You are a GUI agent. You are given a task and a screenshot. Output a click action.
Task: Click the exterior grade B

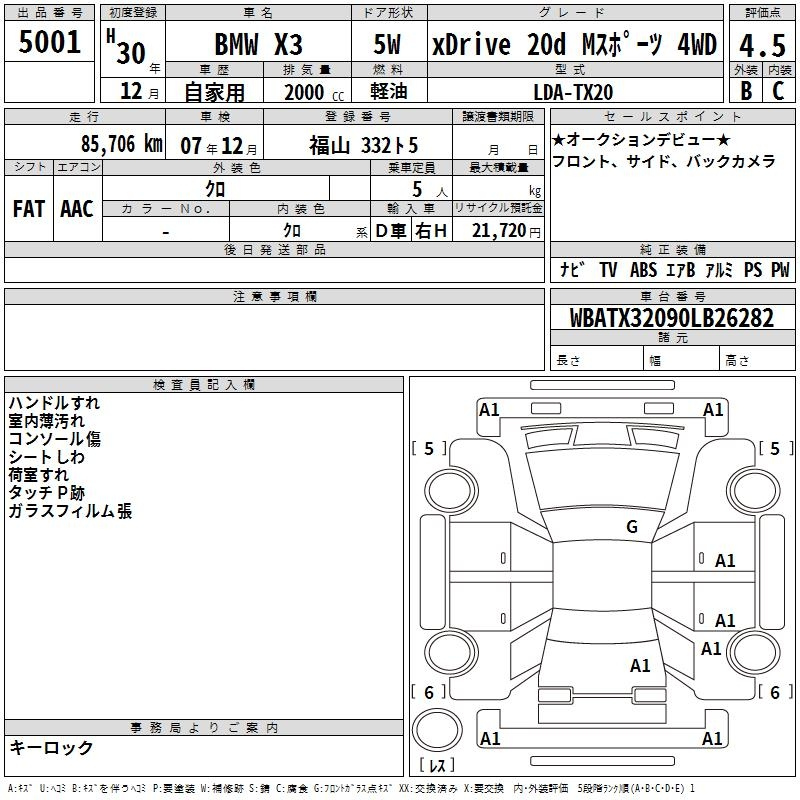tap(746, 91)
